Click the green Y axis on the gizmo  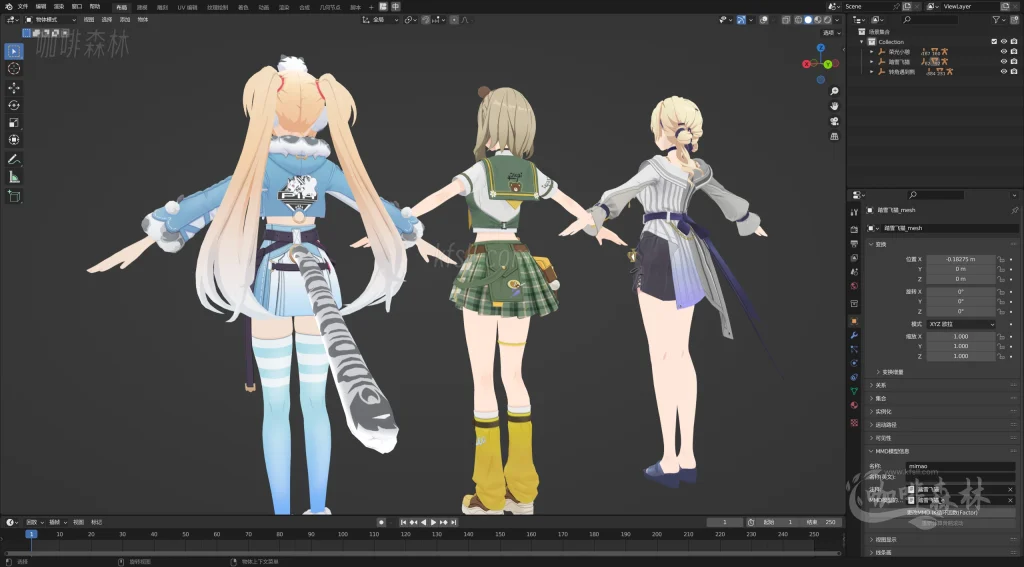827,64
